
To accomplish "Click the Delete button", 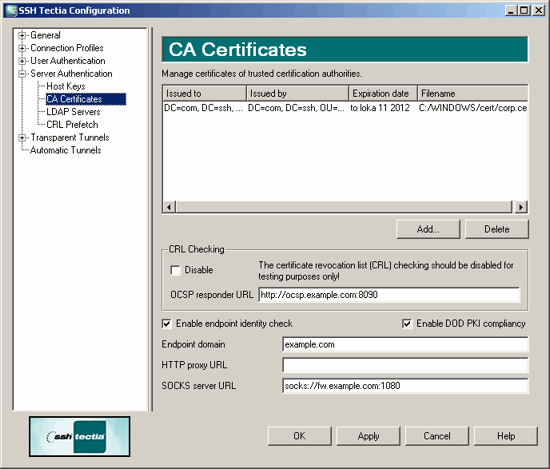I will [x=497, y=229].
